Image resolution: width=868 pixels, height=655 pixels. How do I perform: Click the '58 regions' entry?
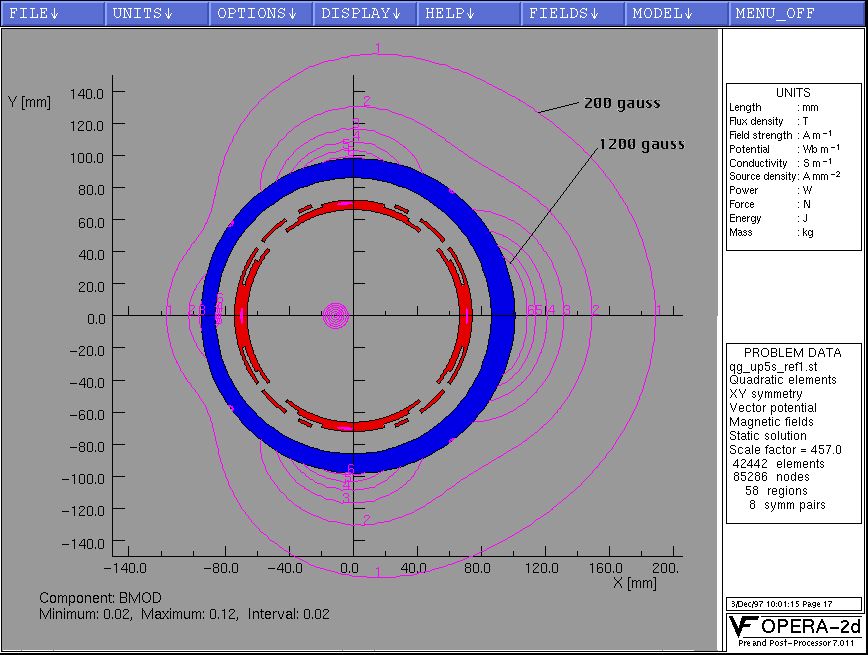[776, 491]
